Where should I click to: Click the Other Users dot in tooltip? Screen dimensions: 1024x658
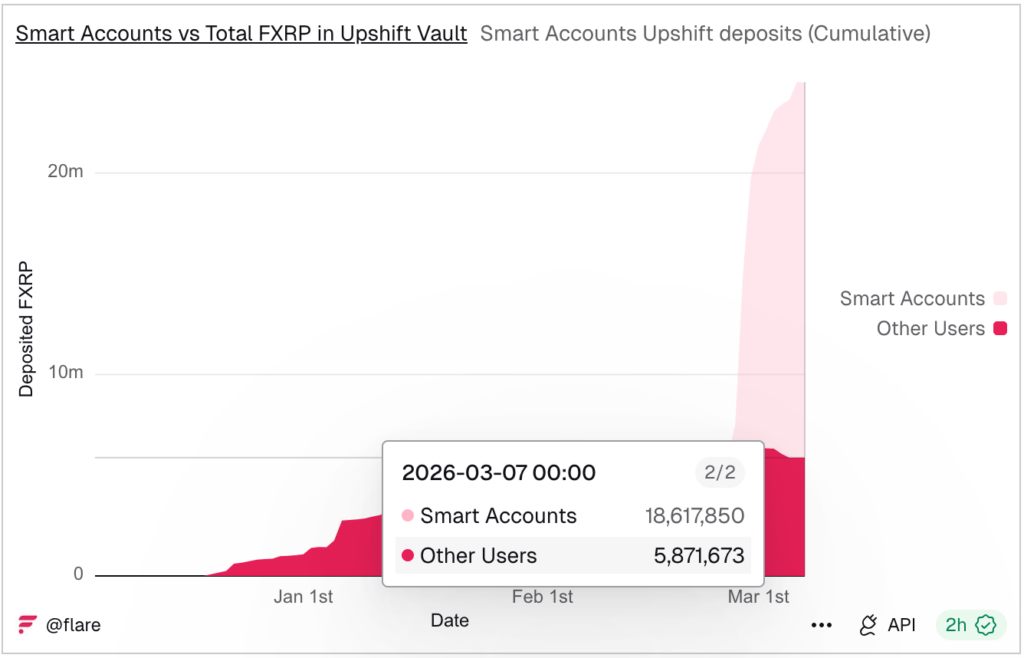[x=407, y=556]
